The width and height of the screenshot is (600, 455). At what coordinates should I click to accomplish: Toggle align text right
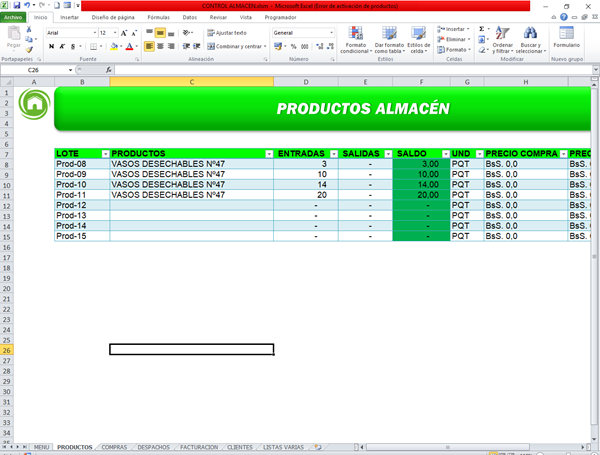click(x=171, y=46)
